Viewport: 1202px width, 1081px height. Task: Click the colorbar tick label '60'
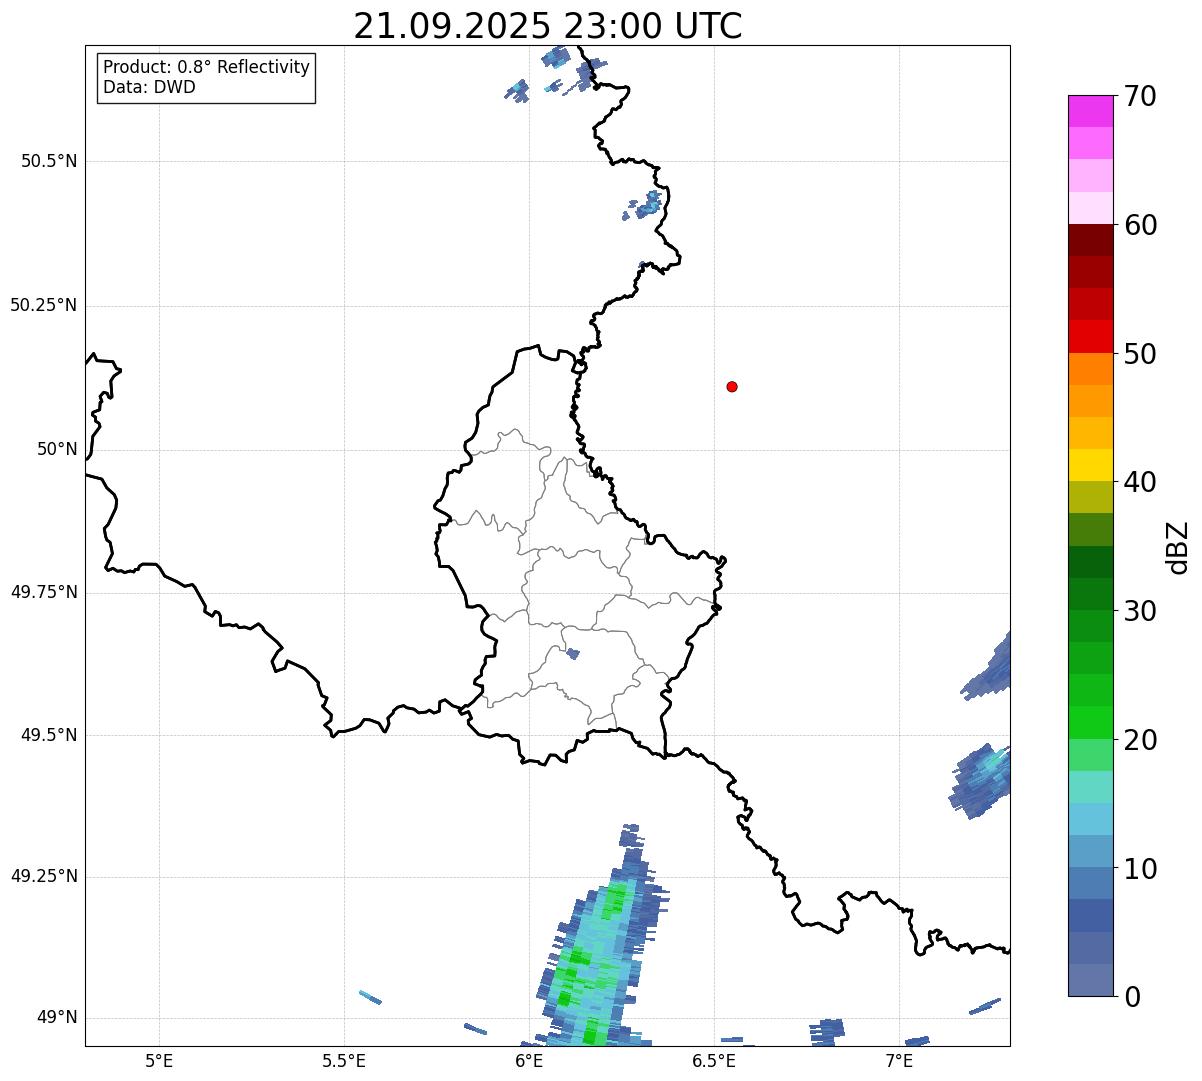point(1140,225)
